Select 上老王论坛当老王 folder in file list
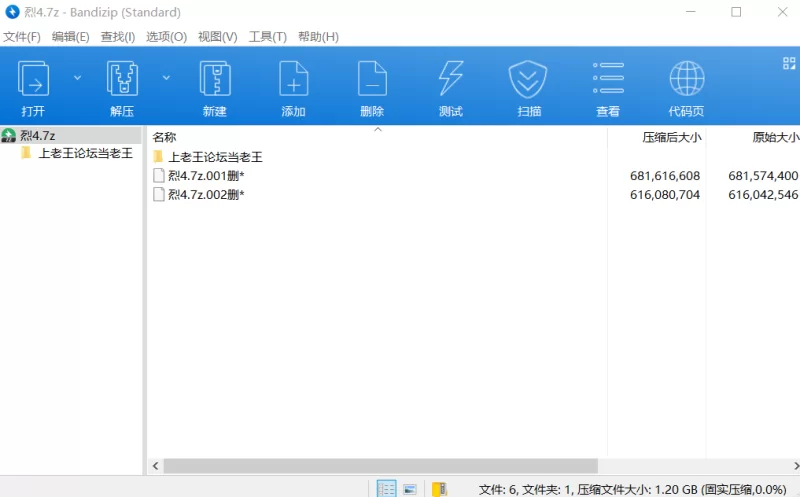Screen dimensions: 800x497 (215, 157)
